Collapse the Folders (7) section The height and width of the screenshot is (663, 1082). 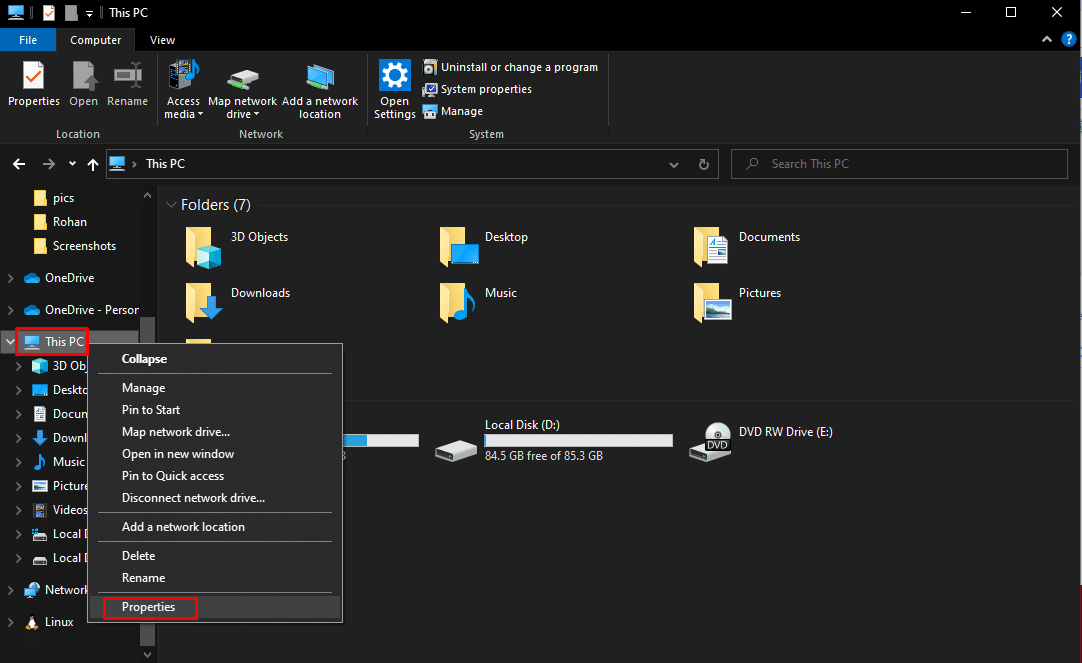[171, 205]
